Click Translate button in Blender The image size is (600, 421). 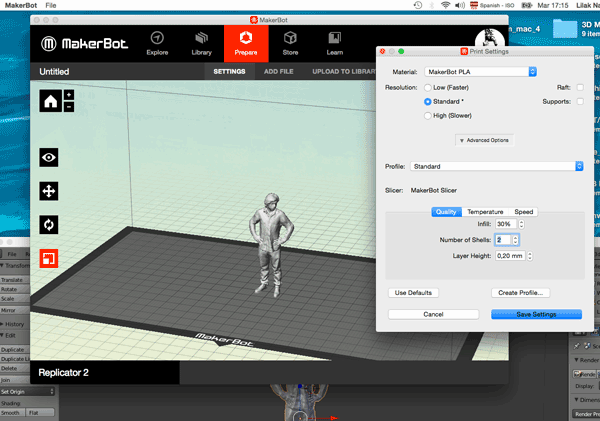click(x=14, y=280)
